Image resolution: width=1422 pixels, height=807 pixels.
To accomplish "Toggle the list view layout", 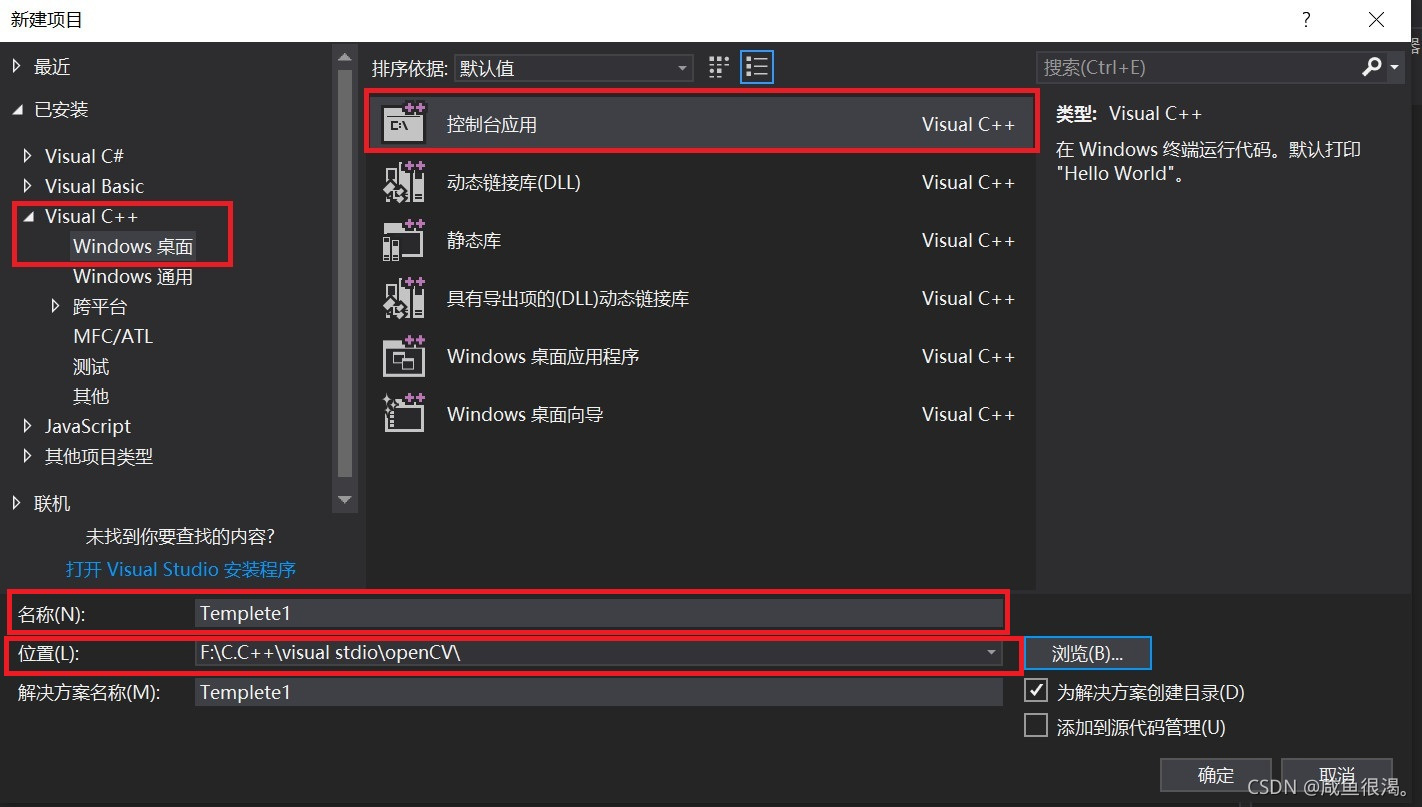I will (x=756, y=66).
